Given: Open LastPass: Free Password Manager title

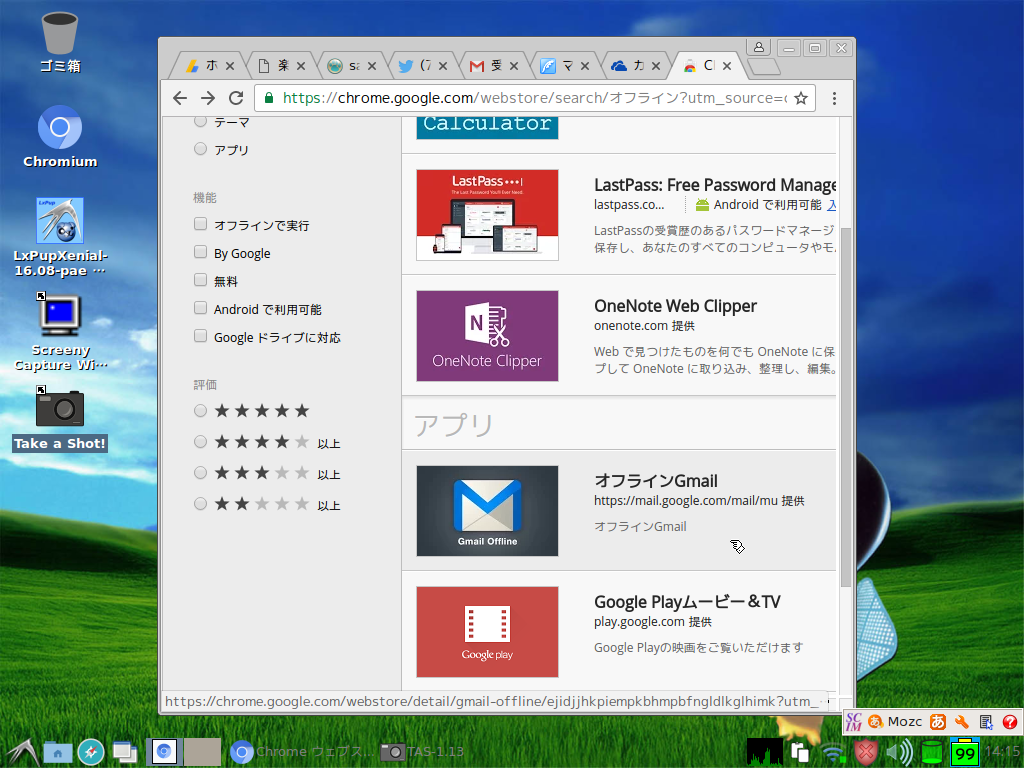Looking at the screenshot, I should pyautogui.click(x=715, y=185).
